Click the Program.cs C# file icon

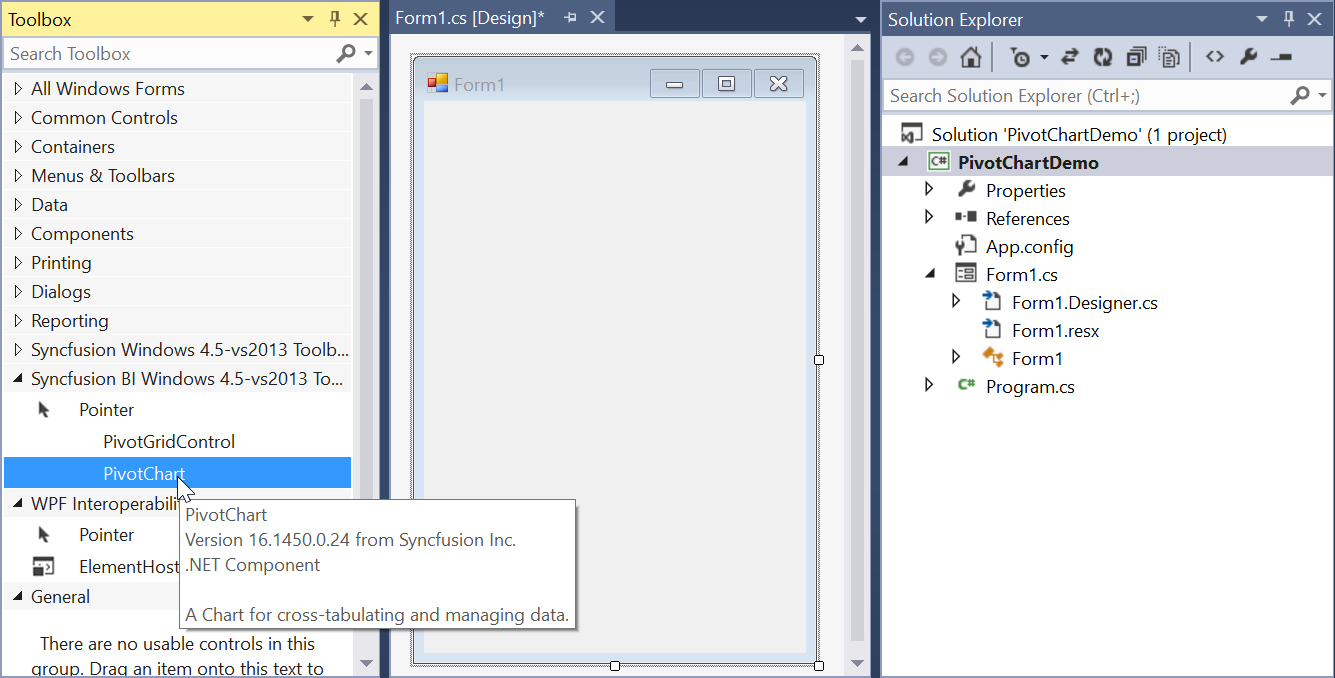[966, 384]
